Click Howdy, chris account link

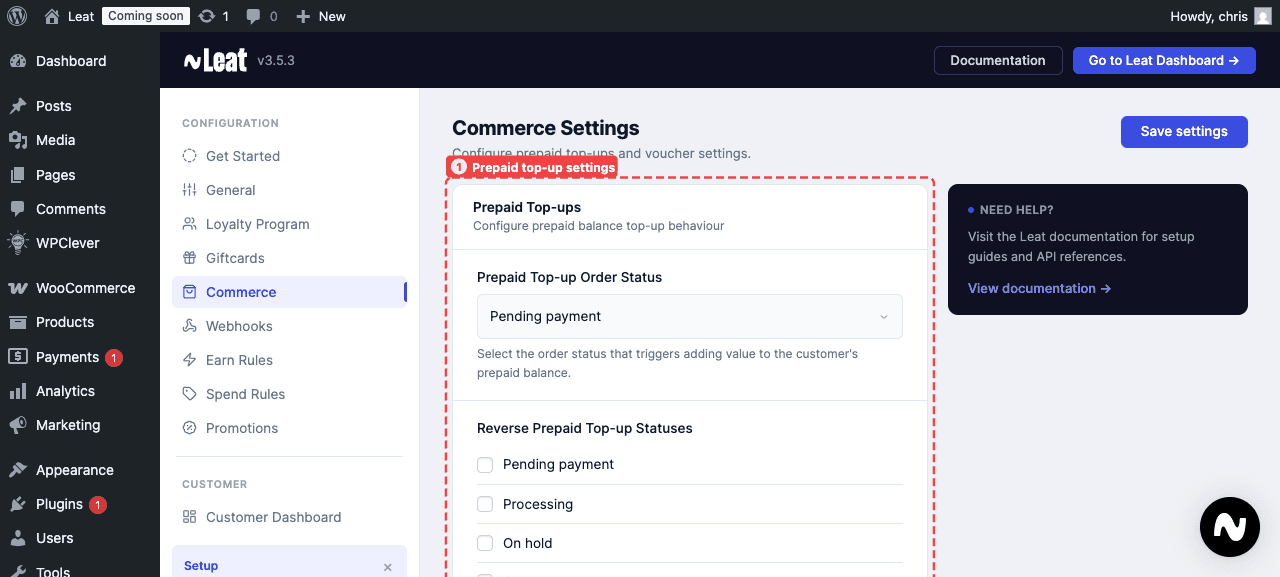(x=1220, y=16)
